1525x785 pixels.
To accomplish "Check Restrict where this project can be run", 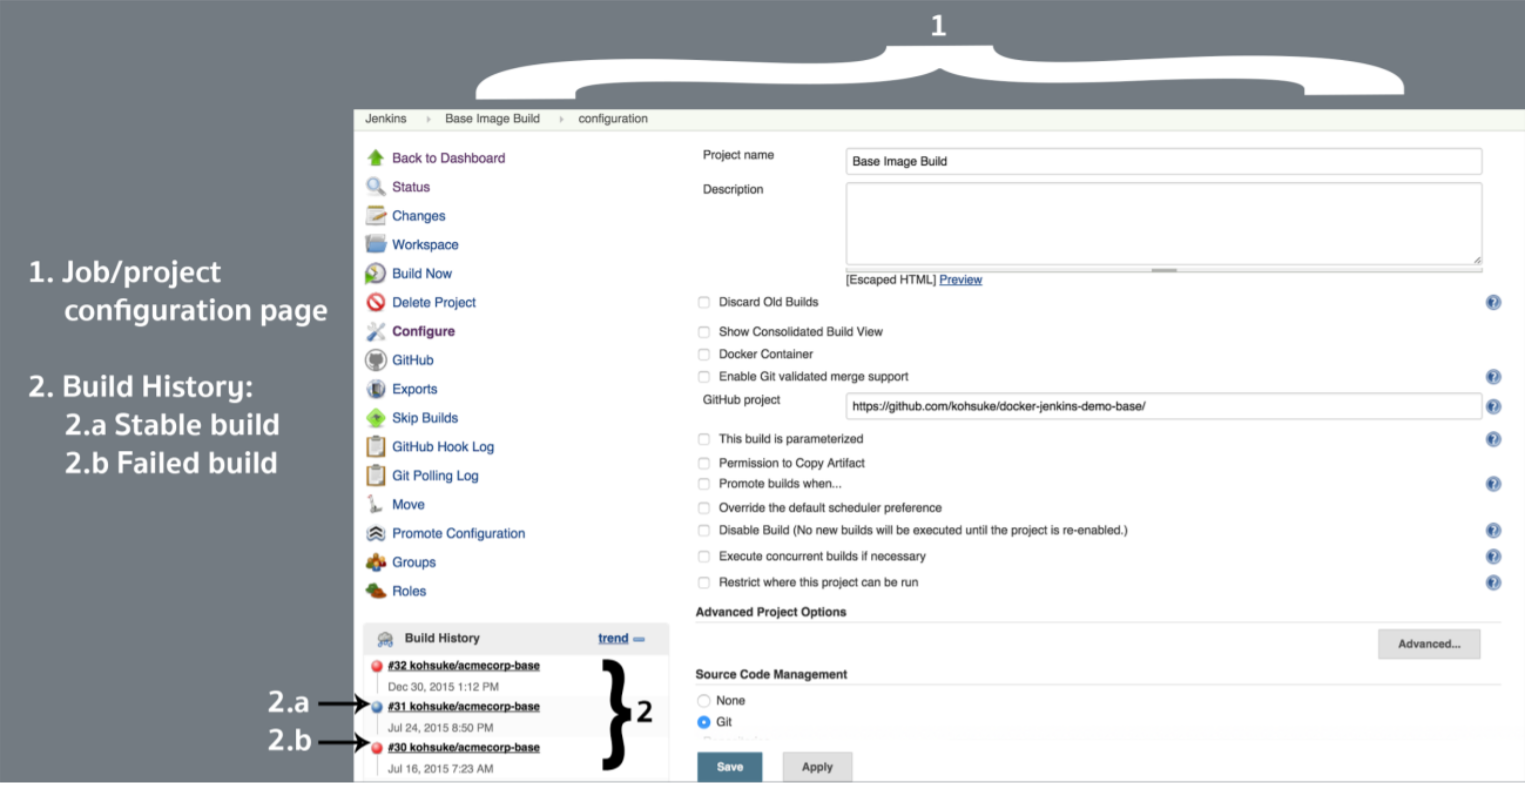I will click(704, 583).
